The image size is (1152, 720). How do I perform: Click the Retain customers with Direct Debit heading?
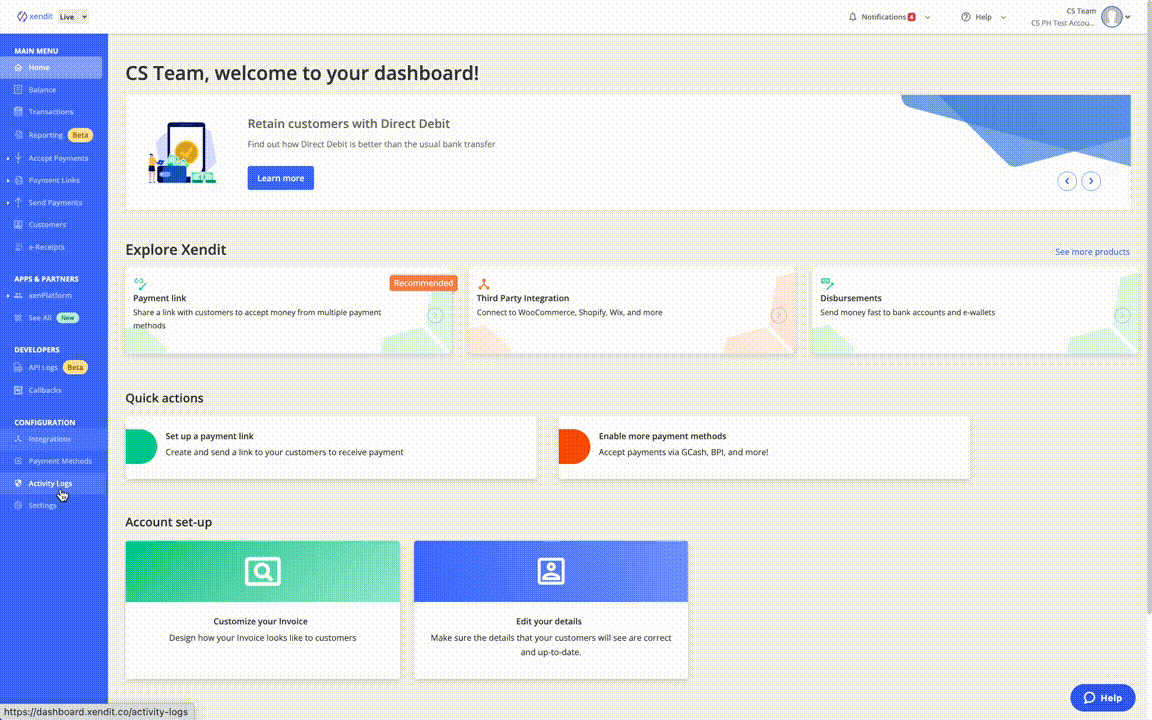click(x=349, y=124)
